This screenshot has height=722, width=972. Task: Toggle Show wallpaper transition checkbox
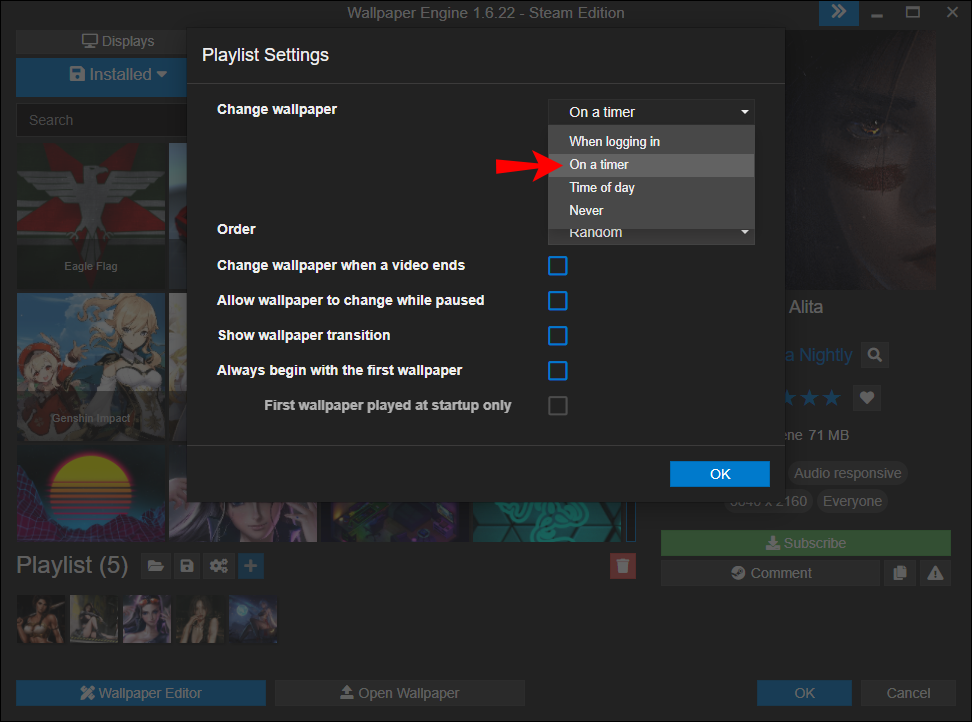click(557, 336)
